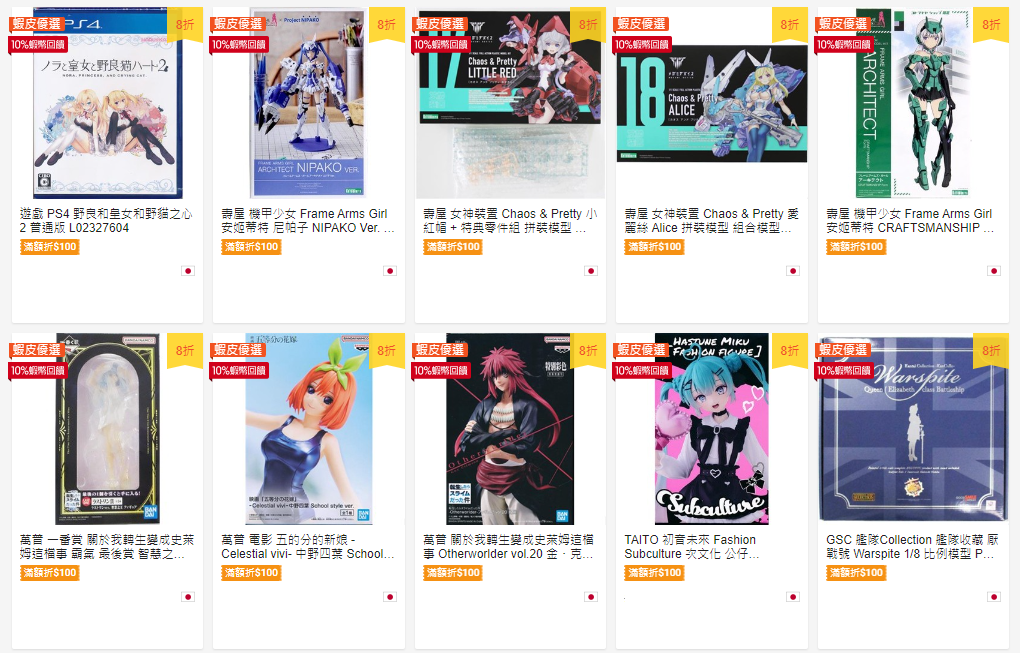Click Japan flag icon on Alice model card

792,271
